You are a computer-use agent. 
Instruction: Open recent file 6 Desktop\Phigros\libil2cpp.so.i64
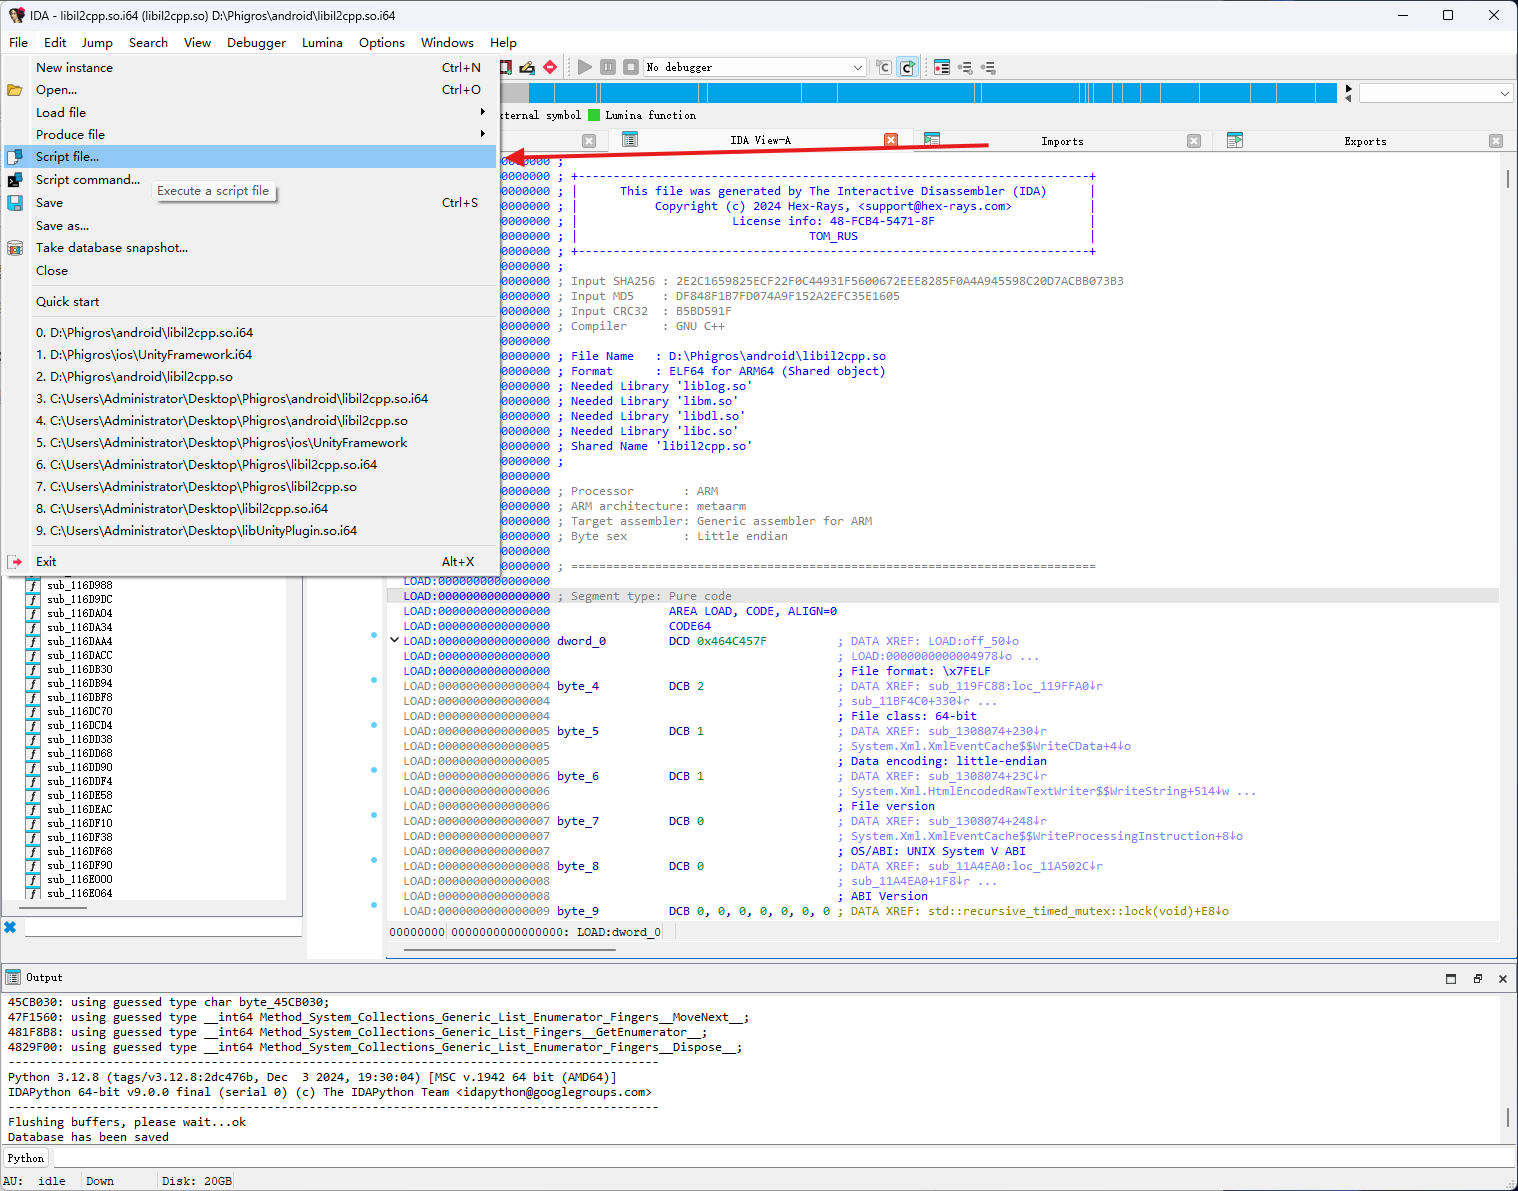(250, 465)
